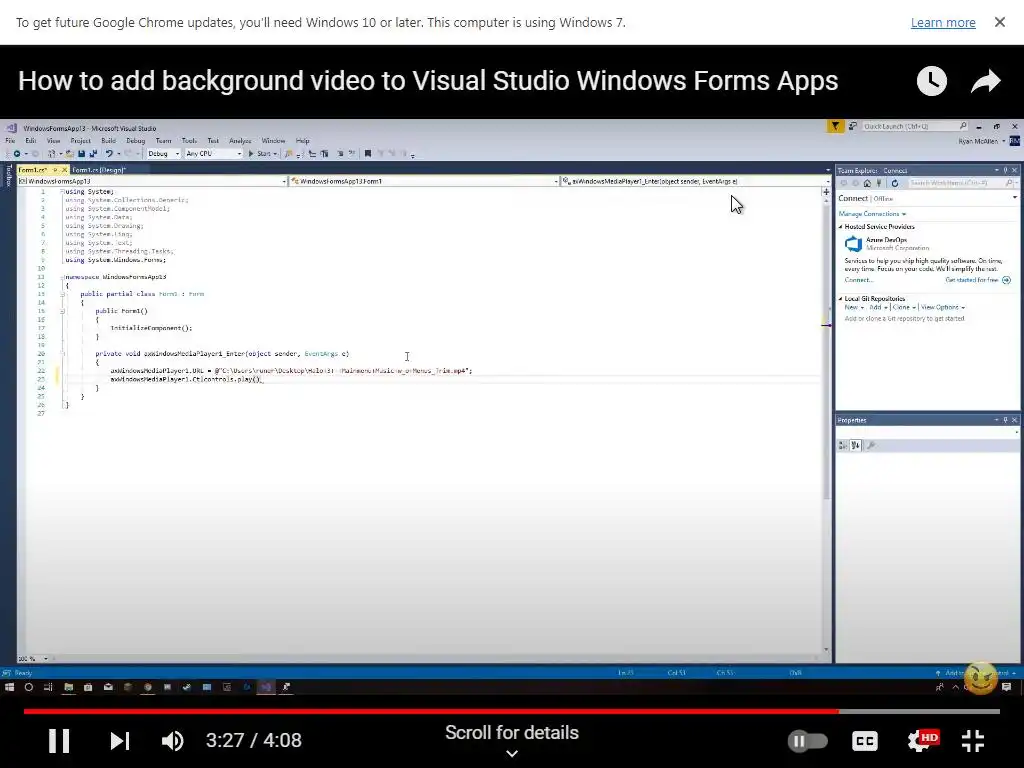This screenshot has width=1024, height=768.
Task: Click the Get started for free link
Action: tap(972, 280)
